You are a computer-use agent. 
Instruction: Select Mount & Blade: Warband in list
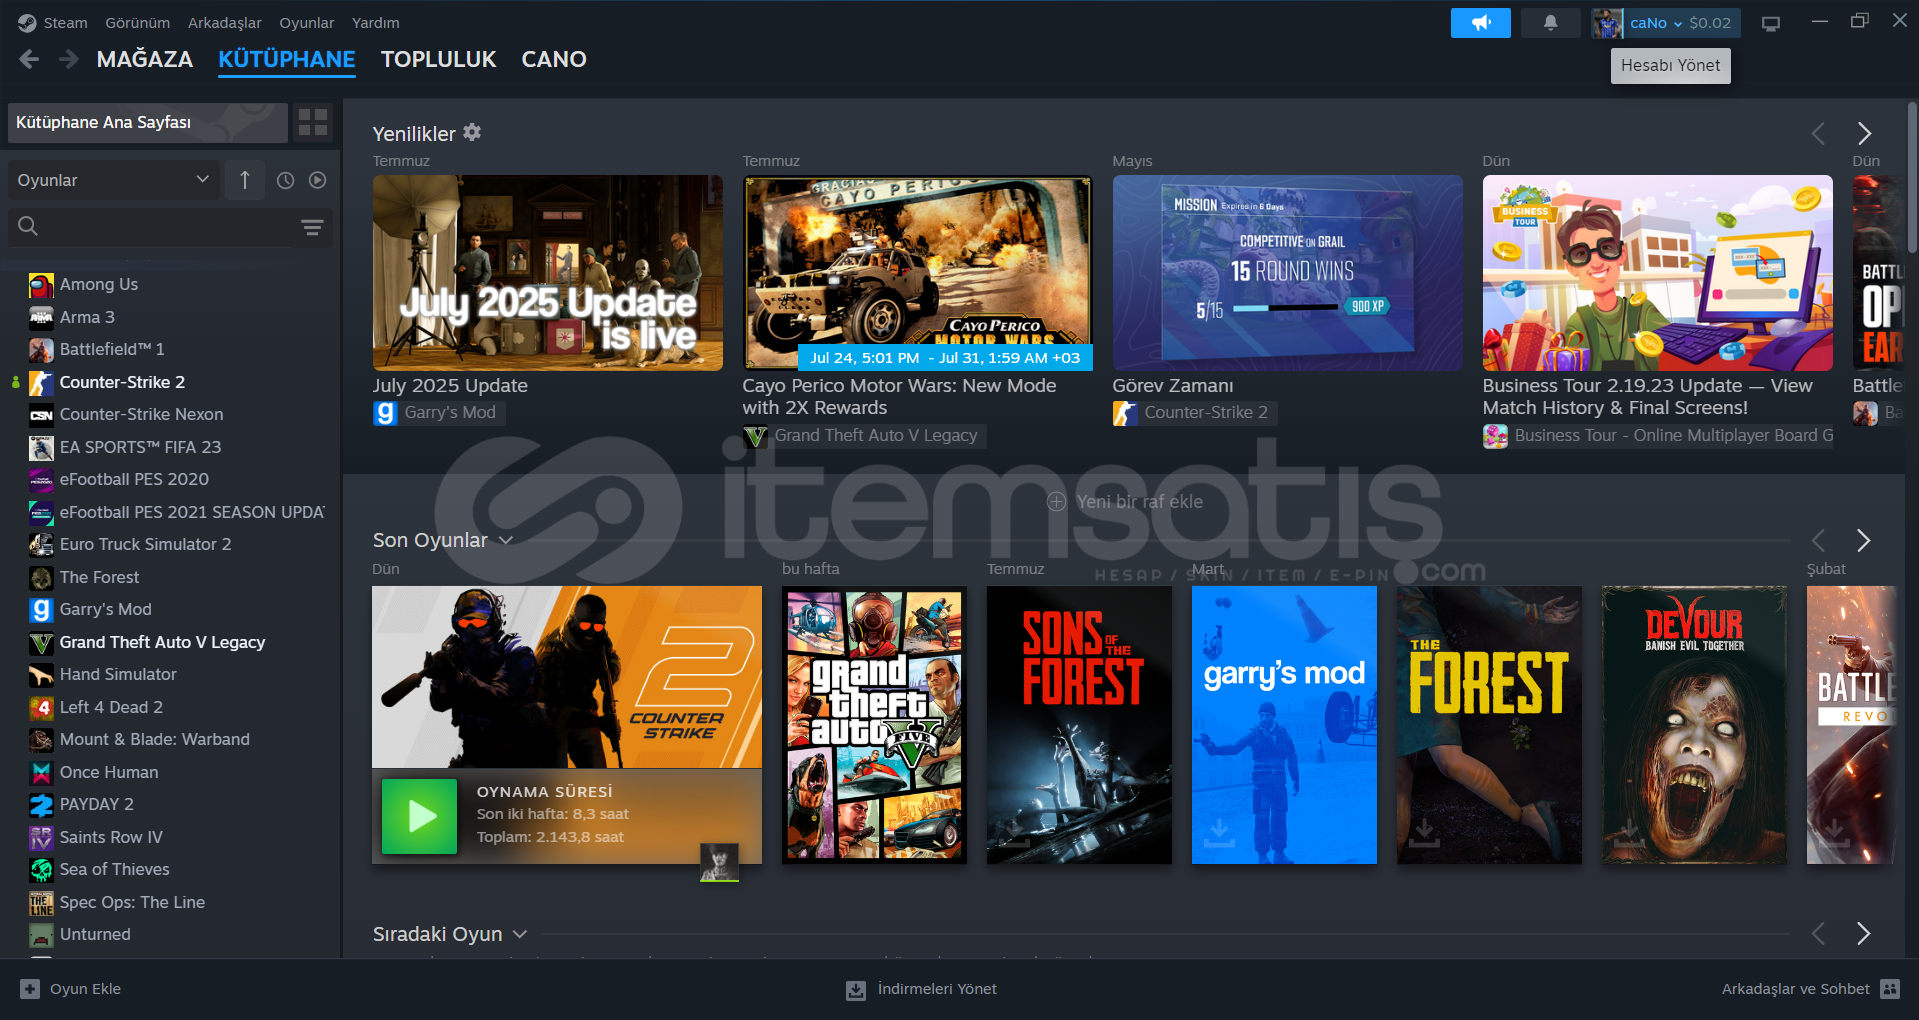pos(155,740)
